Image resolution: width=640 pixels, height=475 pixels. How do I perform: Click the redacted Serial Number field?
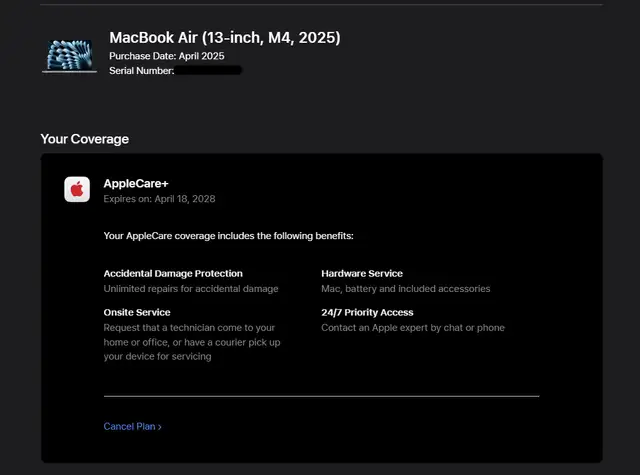click(209, 71)
